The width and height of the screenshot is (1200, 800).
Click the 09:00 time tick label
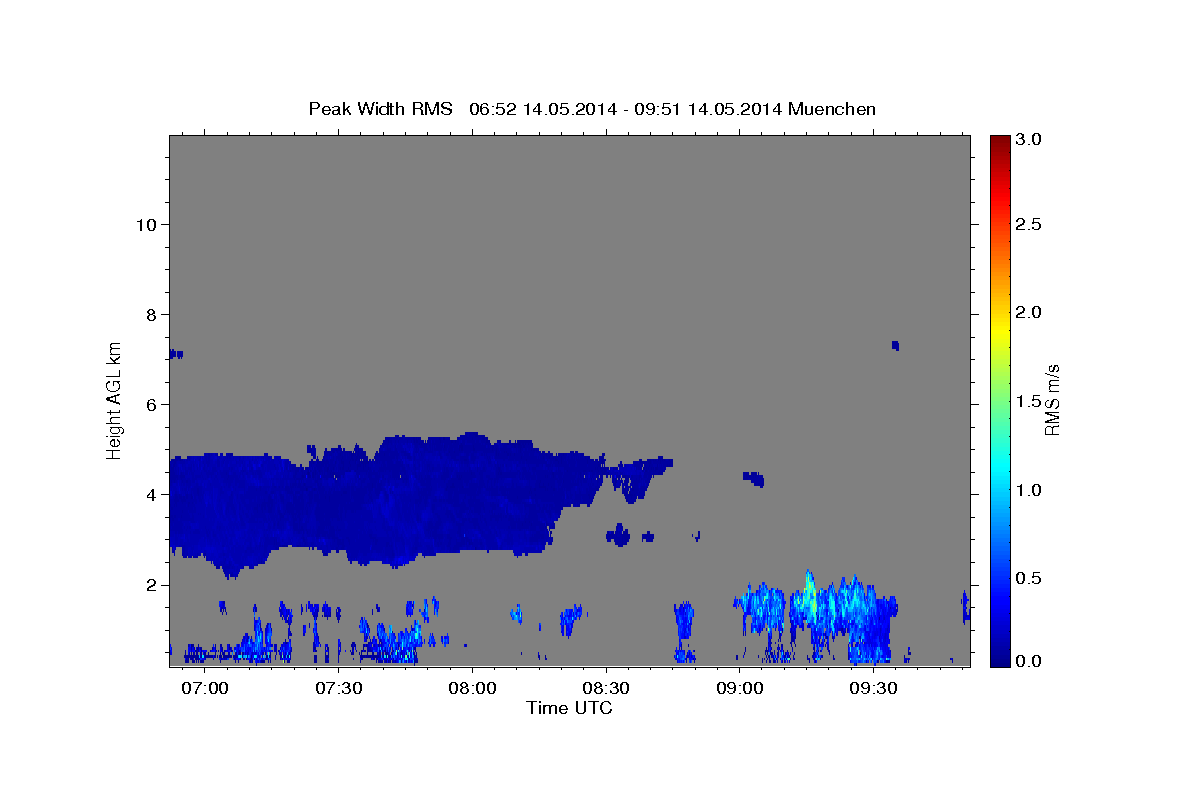tap(739, 688)
